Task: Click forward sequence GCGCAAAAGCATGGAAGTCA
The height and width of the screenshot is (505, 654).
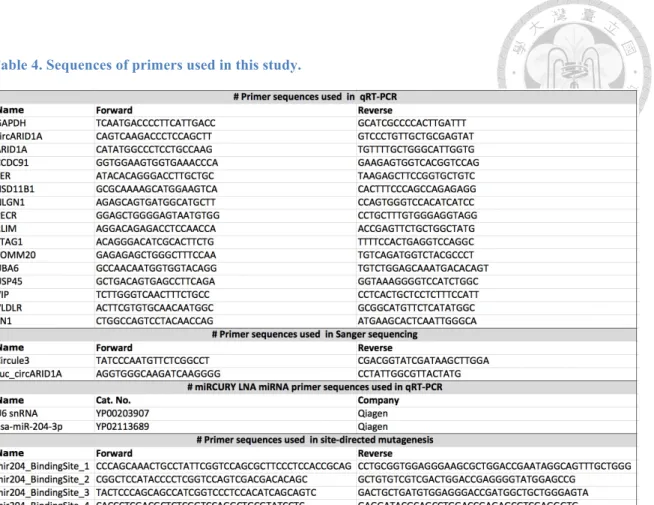Action: pyautogui.click(x=156, y=189)
